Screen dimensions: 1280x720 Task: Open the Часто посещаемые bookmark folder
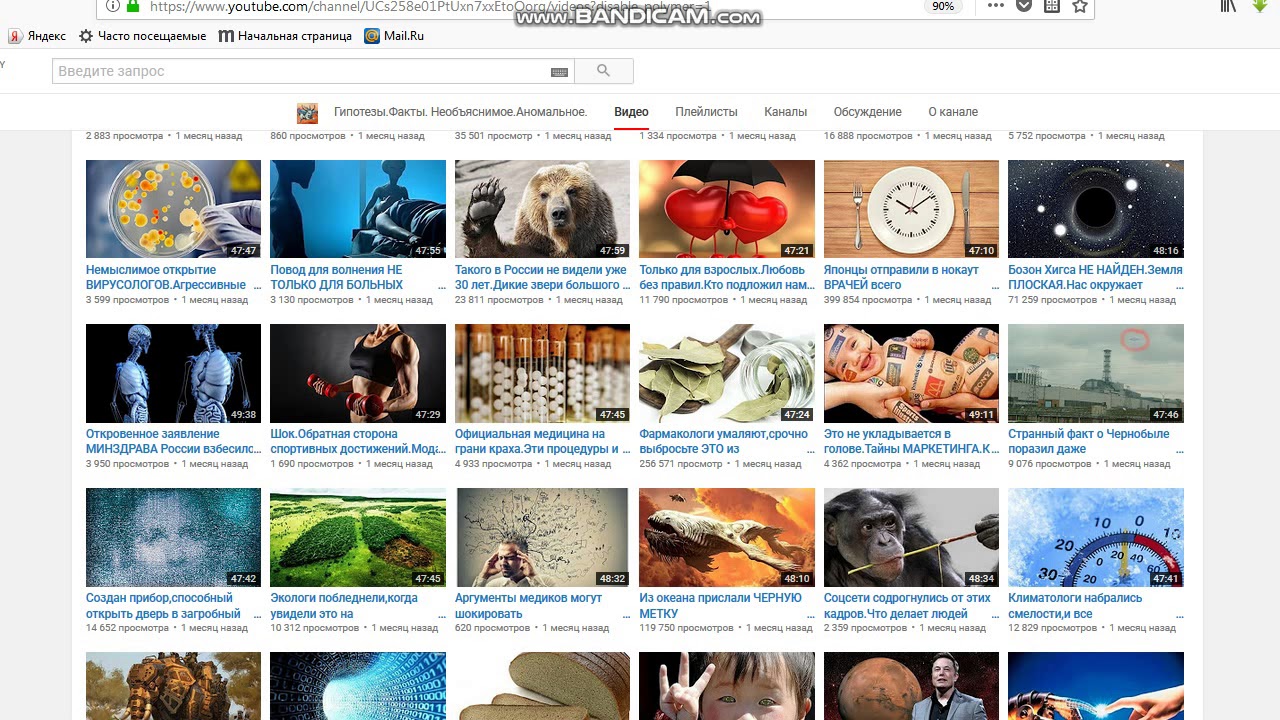pos(142,36)
